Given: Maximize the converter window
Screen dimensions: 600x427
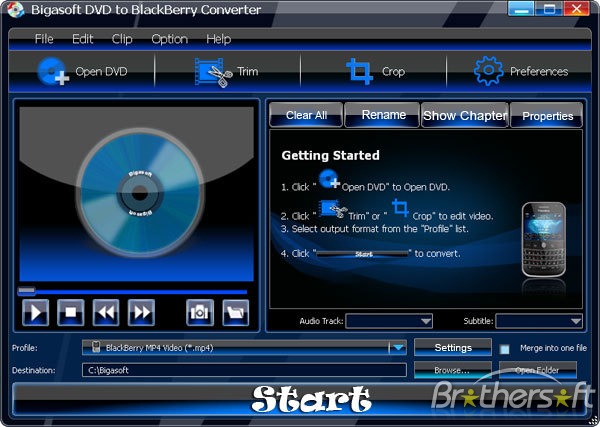Looking at the screenshot, I should (549, 8).
